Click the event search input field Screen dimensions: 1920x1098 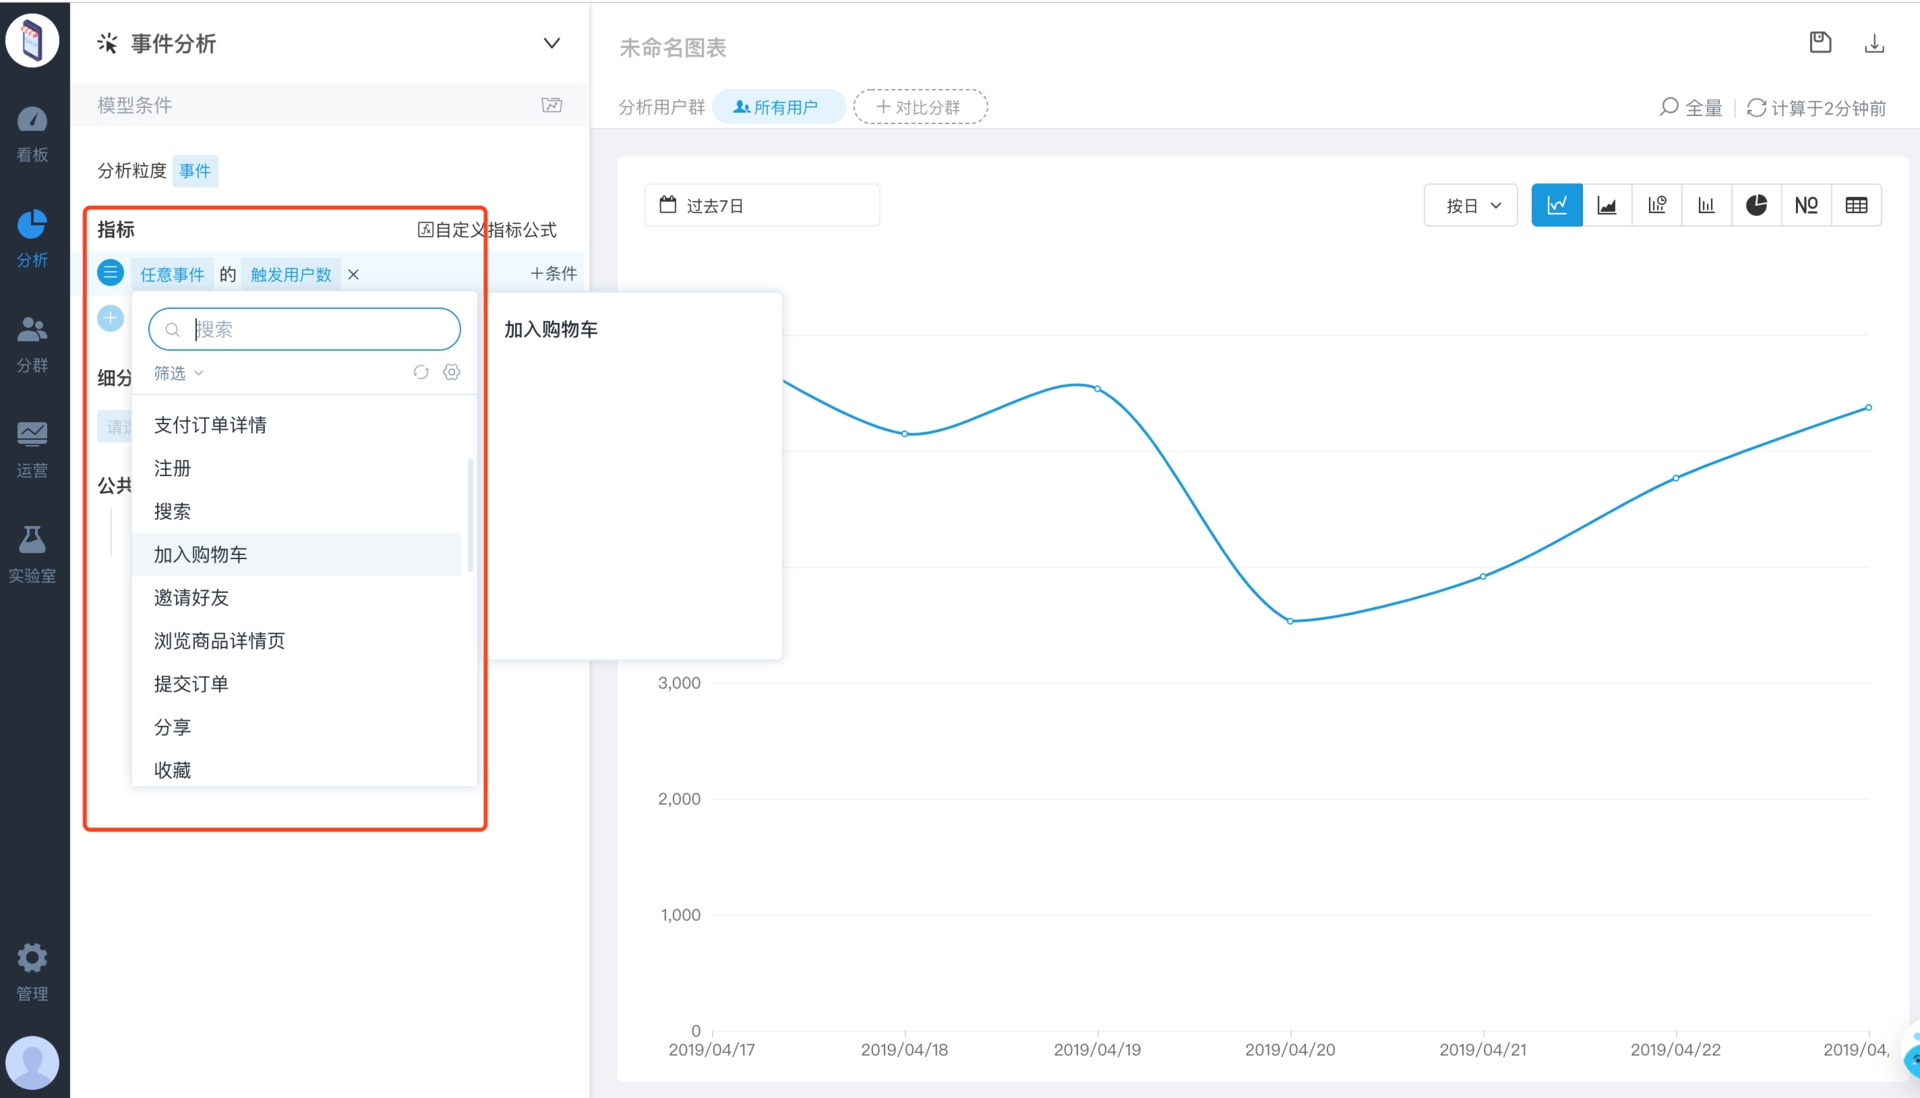point(304,329)
